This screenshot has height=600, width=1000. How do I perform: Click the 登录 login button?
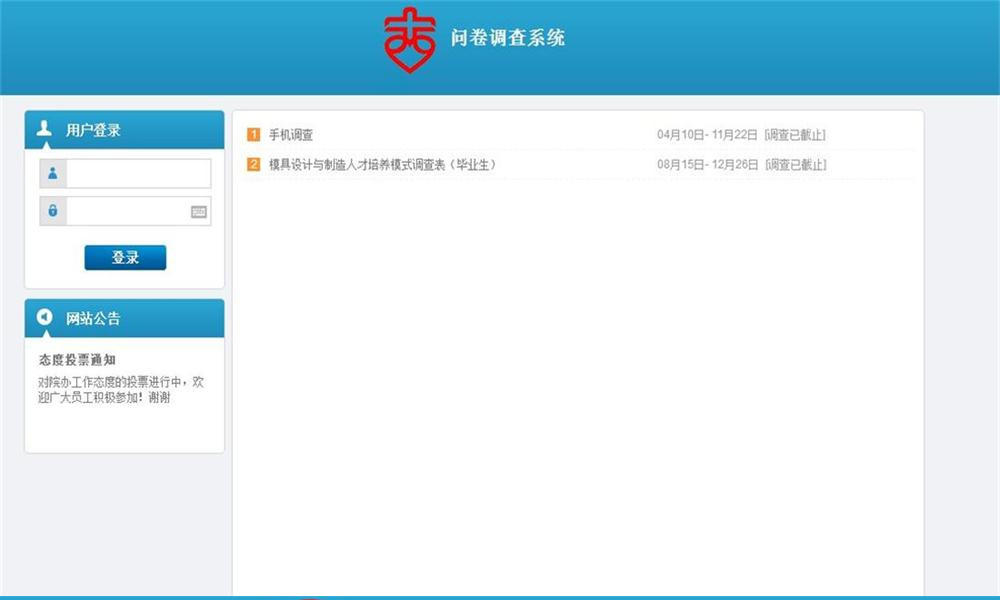point(125,258)
